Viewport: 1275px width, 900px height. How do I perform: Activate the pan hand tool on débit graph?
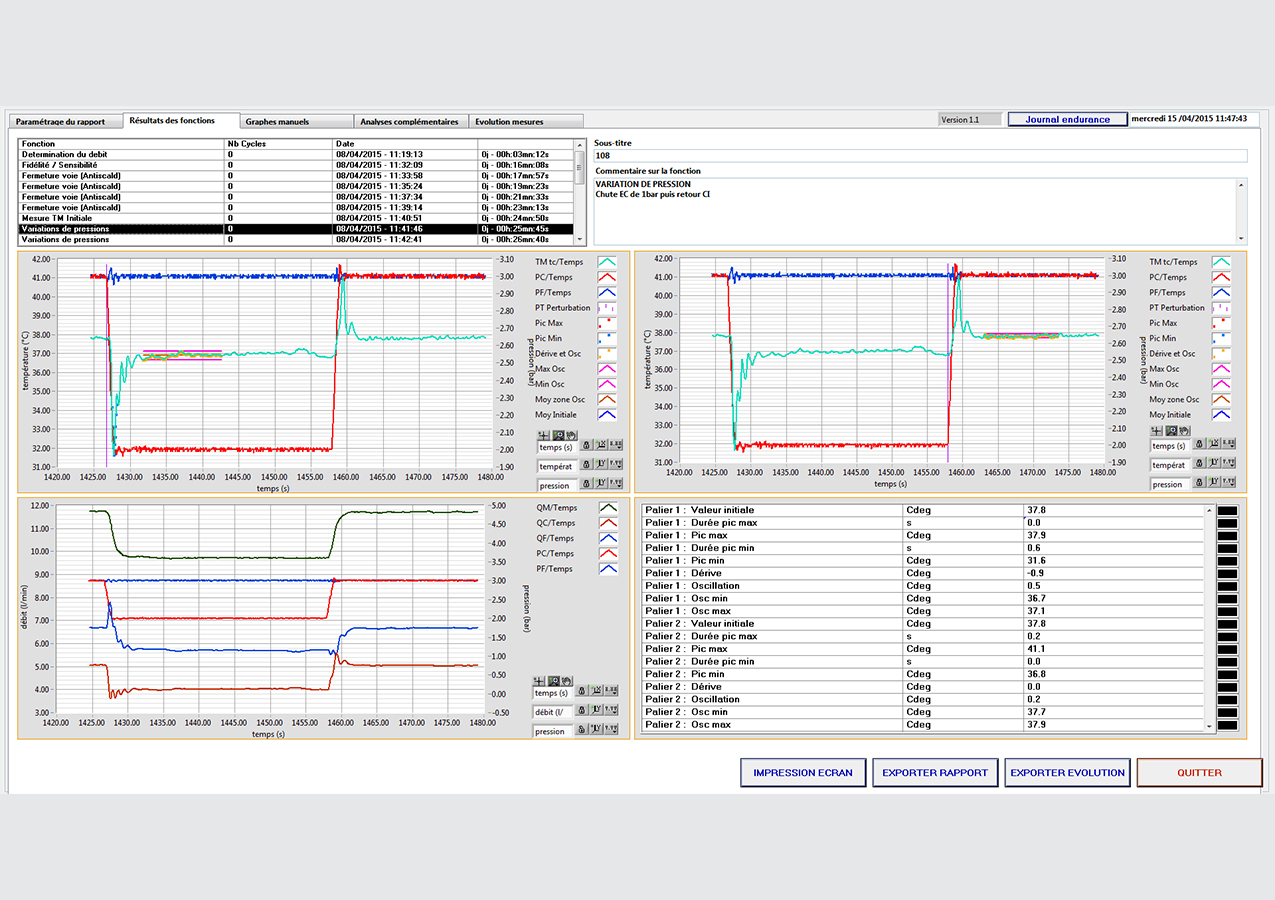[x=566, y=680]
